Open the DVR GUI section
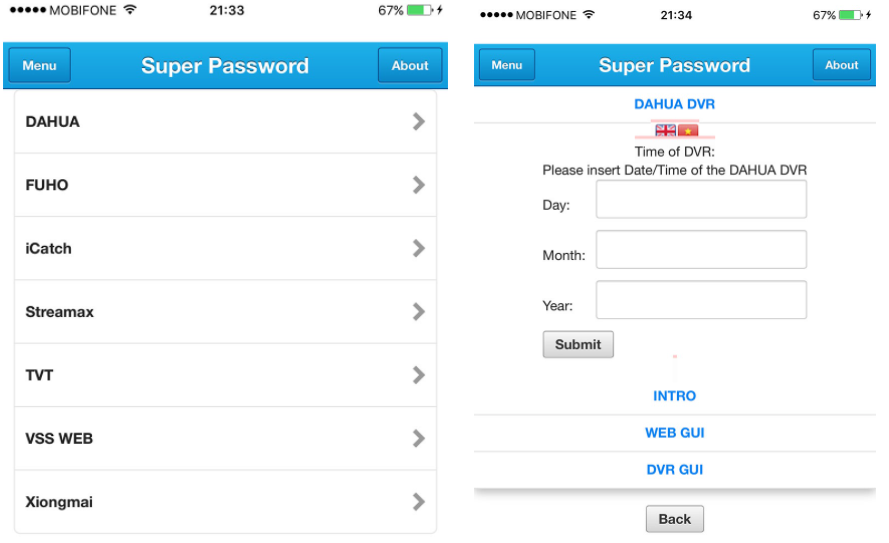Viewport: 889px width, 543px height. [675, 470]
